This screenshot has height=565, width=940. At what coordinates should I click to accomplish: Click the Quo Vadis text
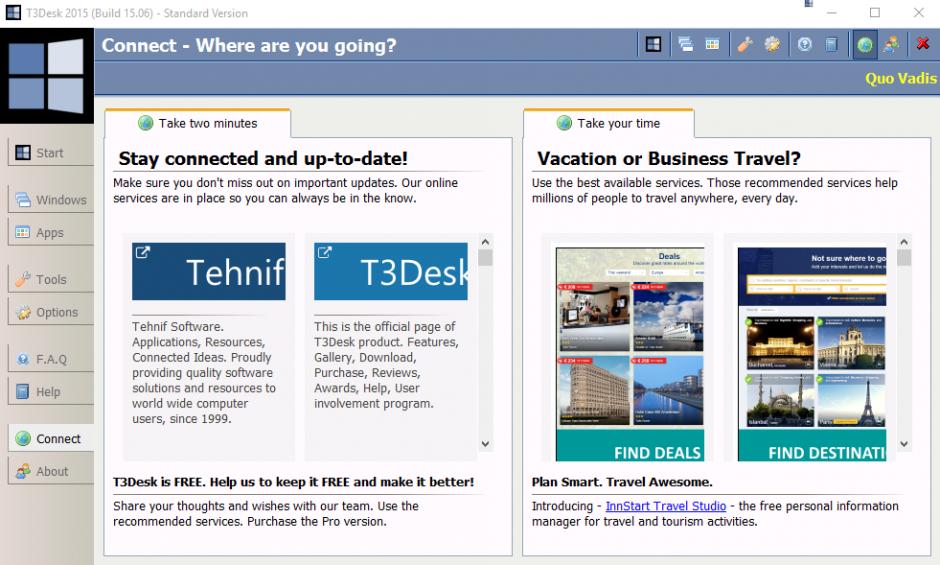(x=901, y=79)
